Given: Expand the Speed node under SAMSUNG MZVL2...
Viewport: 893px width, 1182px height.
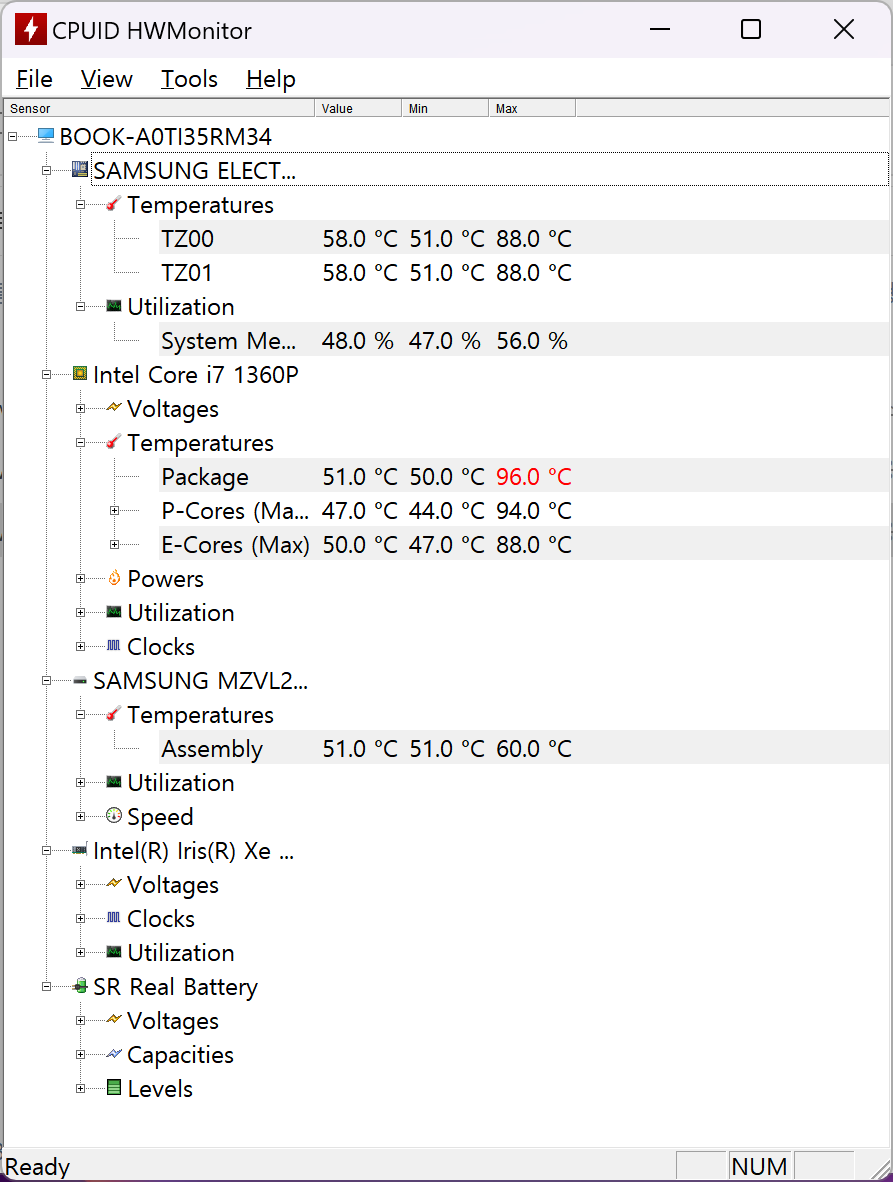Looking at the screenshot, I should [81, 816].
